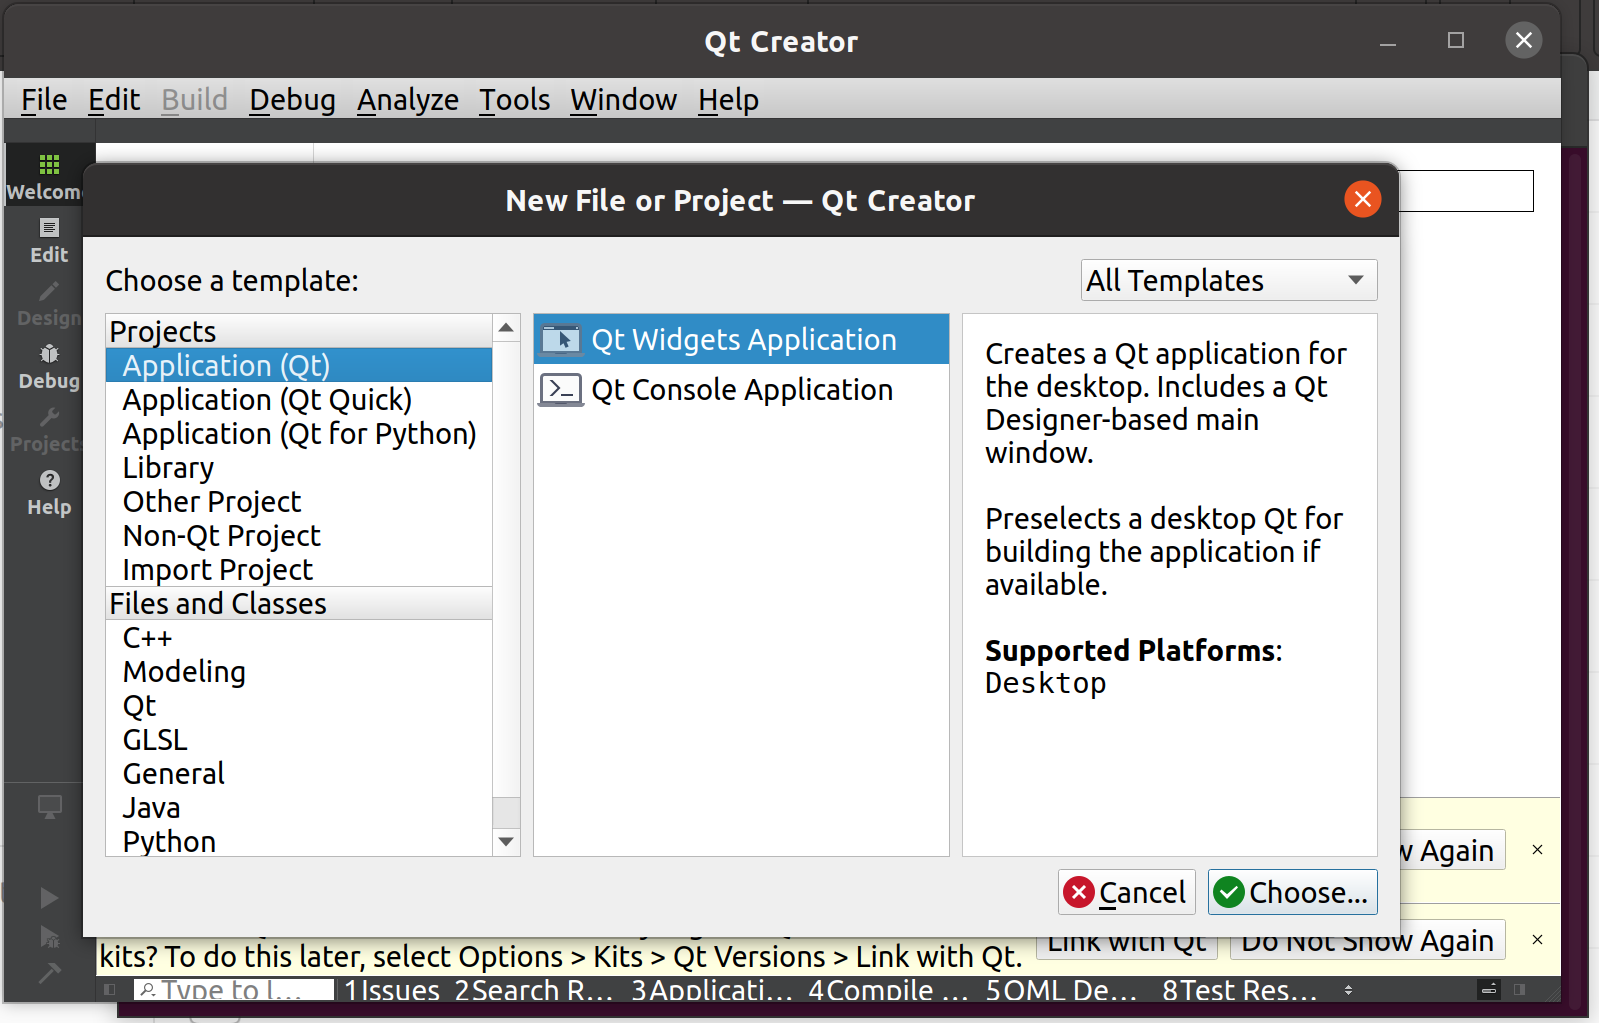The width and height of the screenshot is (1599, 1023).
Task: Toggle progress details icon in status bar
Action: tap(1489, 990)
